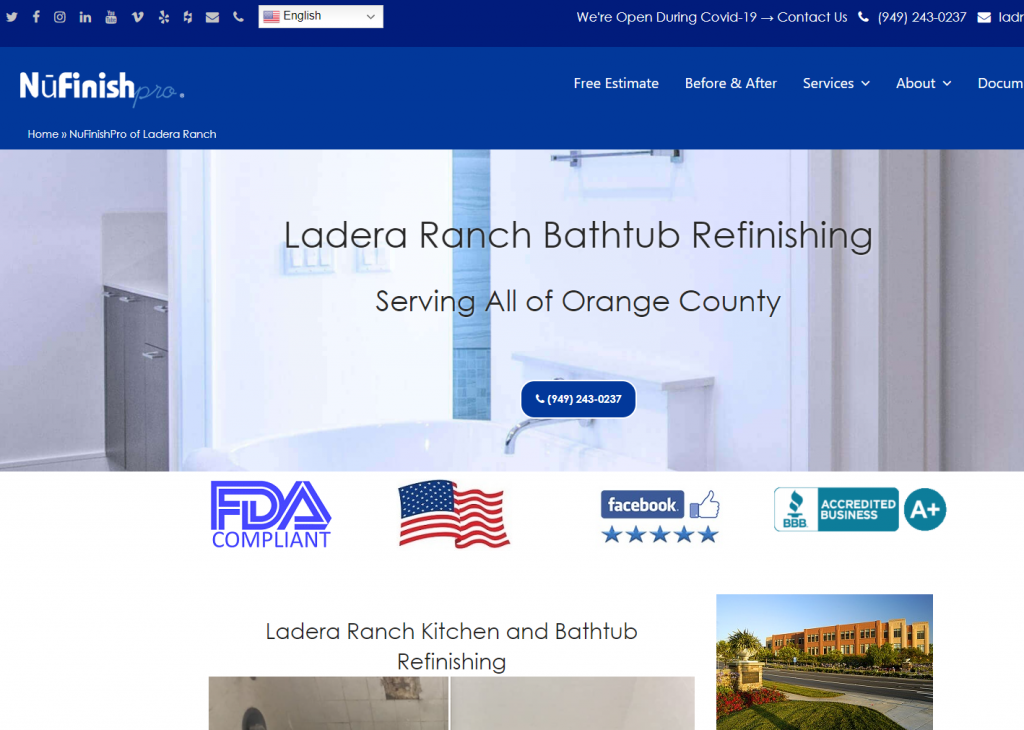Click the BBB Accredited Business A+ badge
The image size is (1024, 730).
[x=859, y=509]
